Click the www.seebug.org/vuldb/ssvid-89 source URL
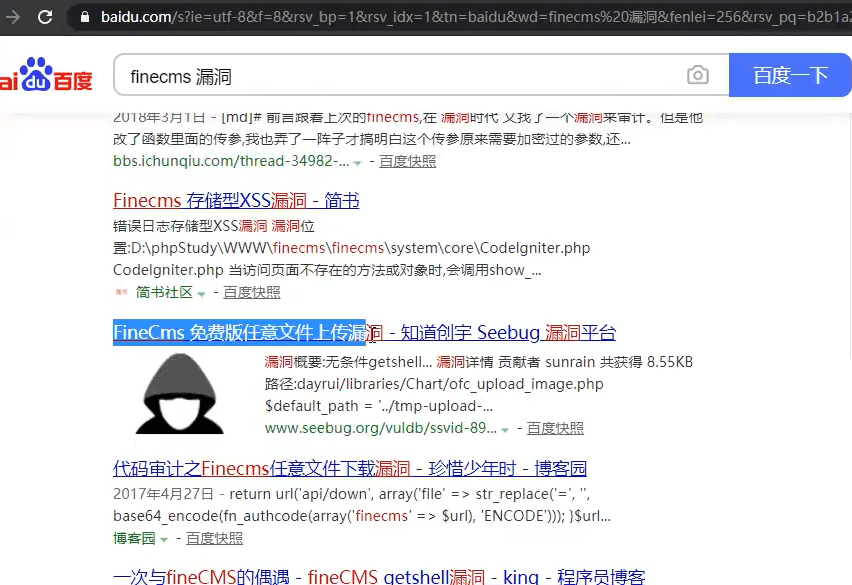The image size is (852, 585). pos(380,428)
